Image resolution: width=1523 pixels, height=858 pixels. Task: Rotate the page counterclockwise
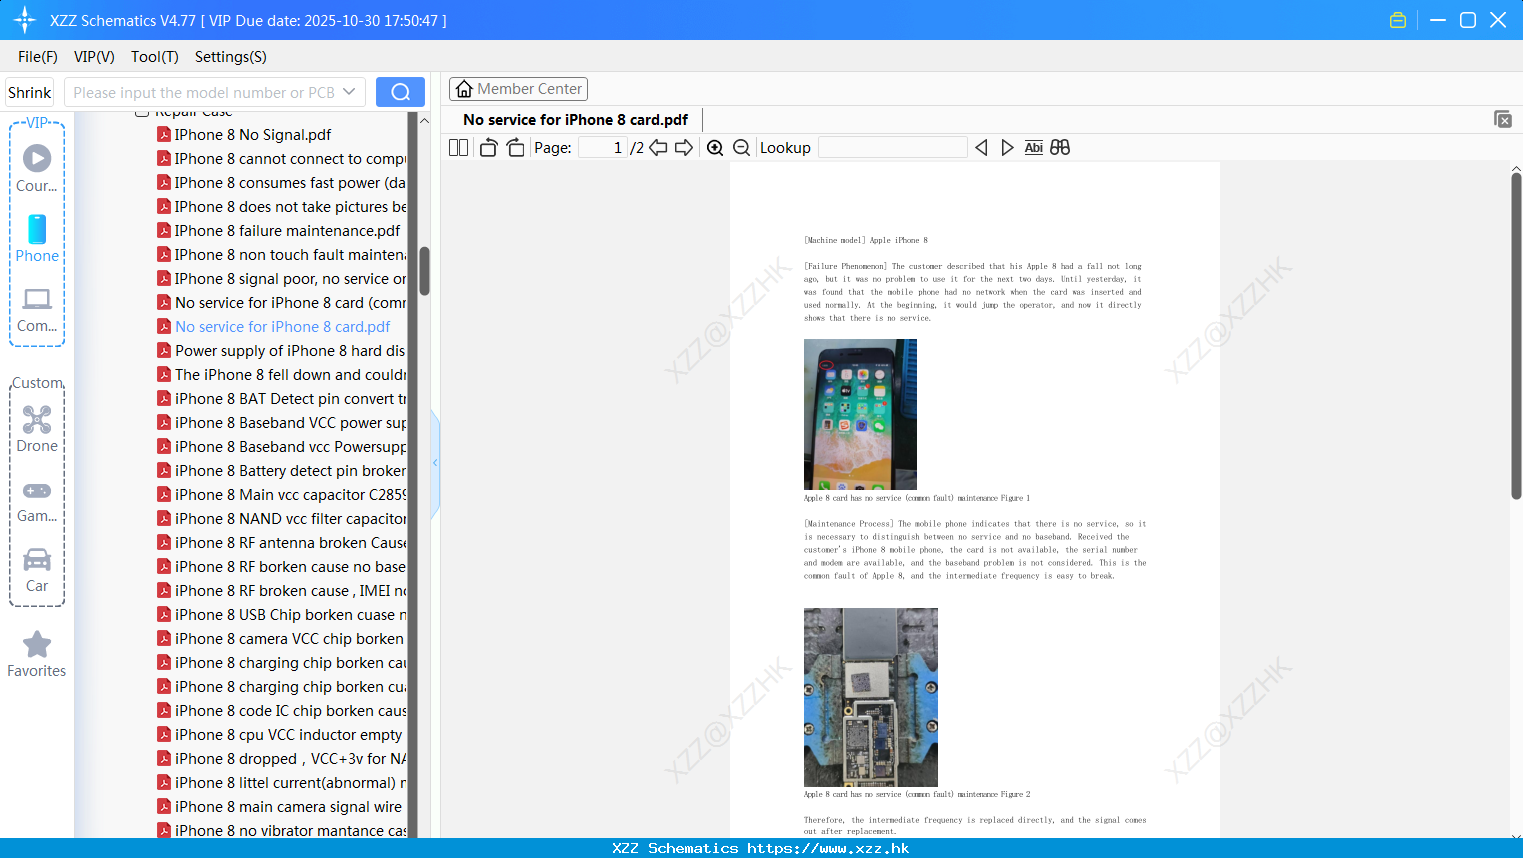pyautogui.click(x=488, y=148)
